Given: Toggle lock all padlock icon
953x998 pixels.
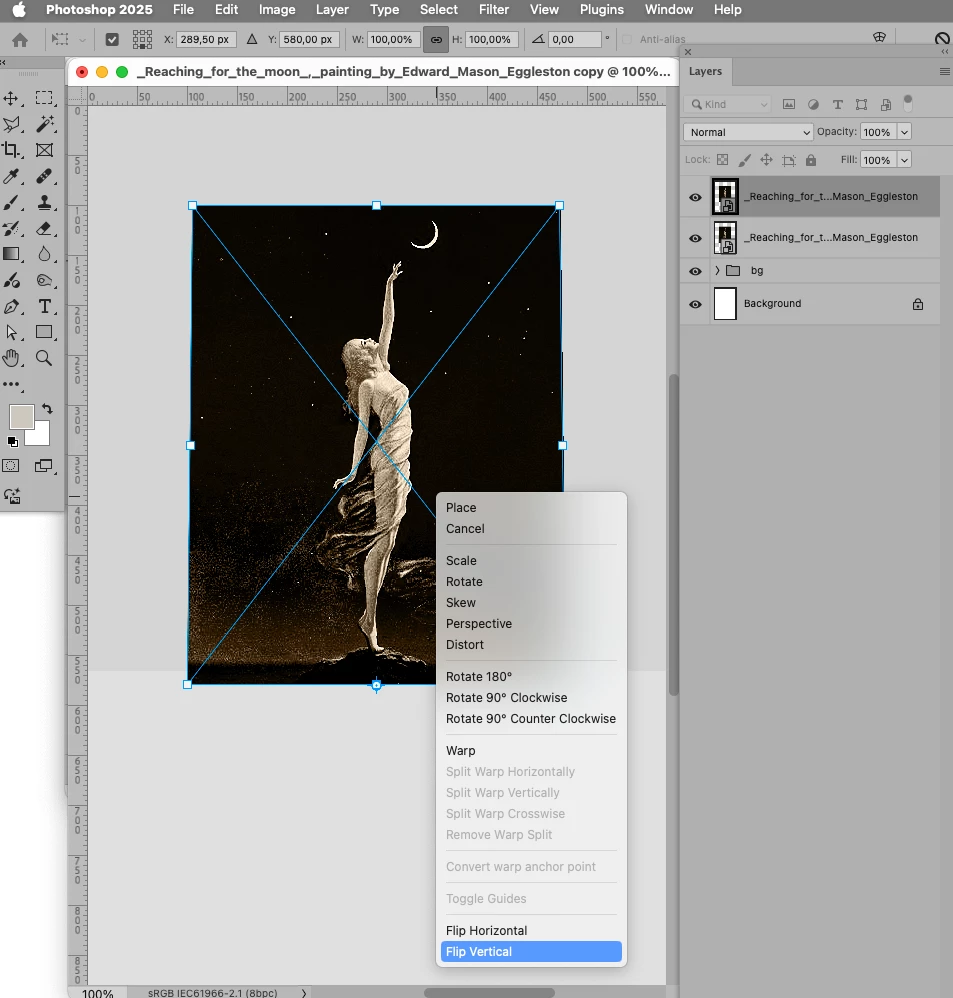Looking at the screenshot, I should tap(810, 160).
